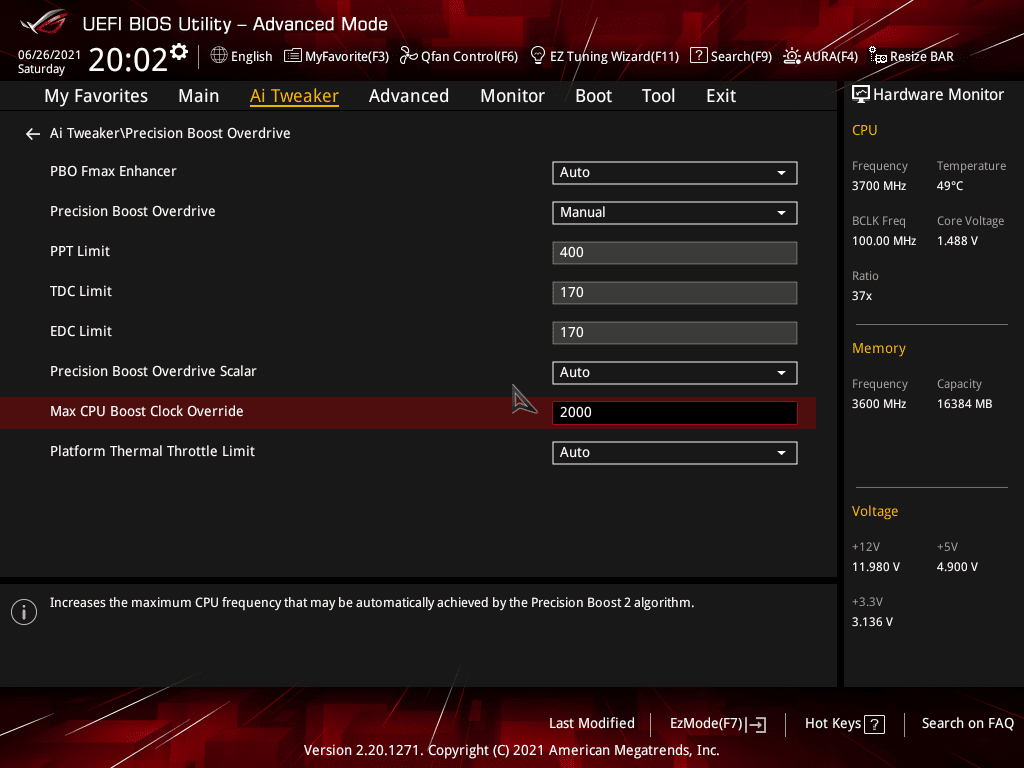Viewport: 1024px width, 768px height.
Task: Click CPU frequency value 3700 MHz
Action: [x=879, y=186]
